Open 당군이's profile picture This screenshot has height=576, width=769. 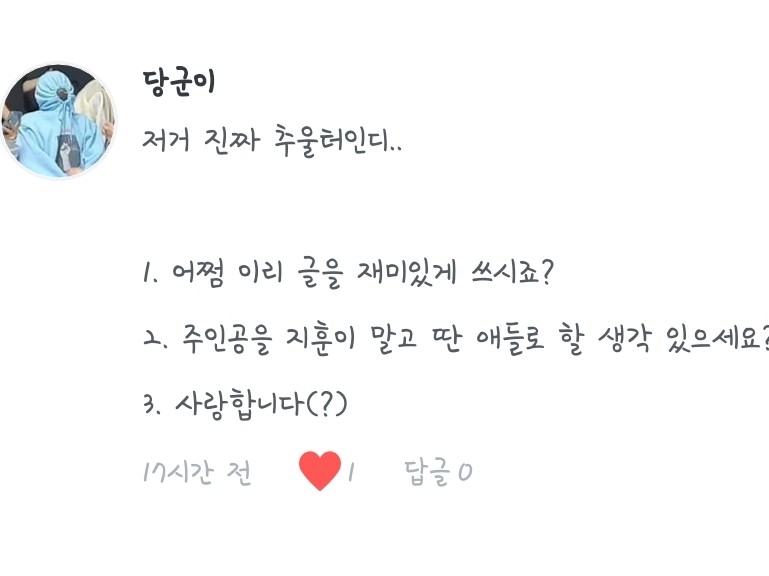click(58, 120)
